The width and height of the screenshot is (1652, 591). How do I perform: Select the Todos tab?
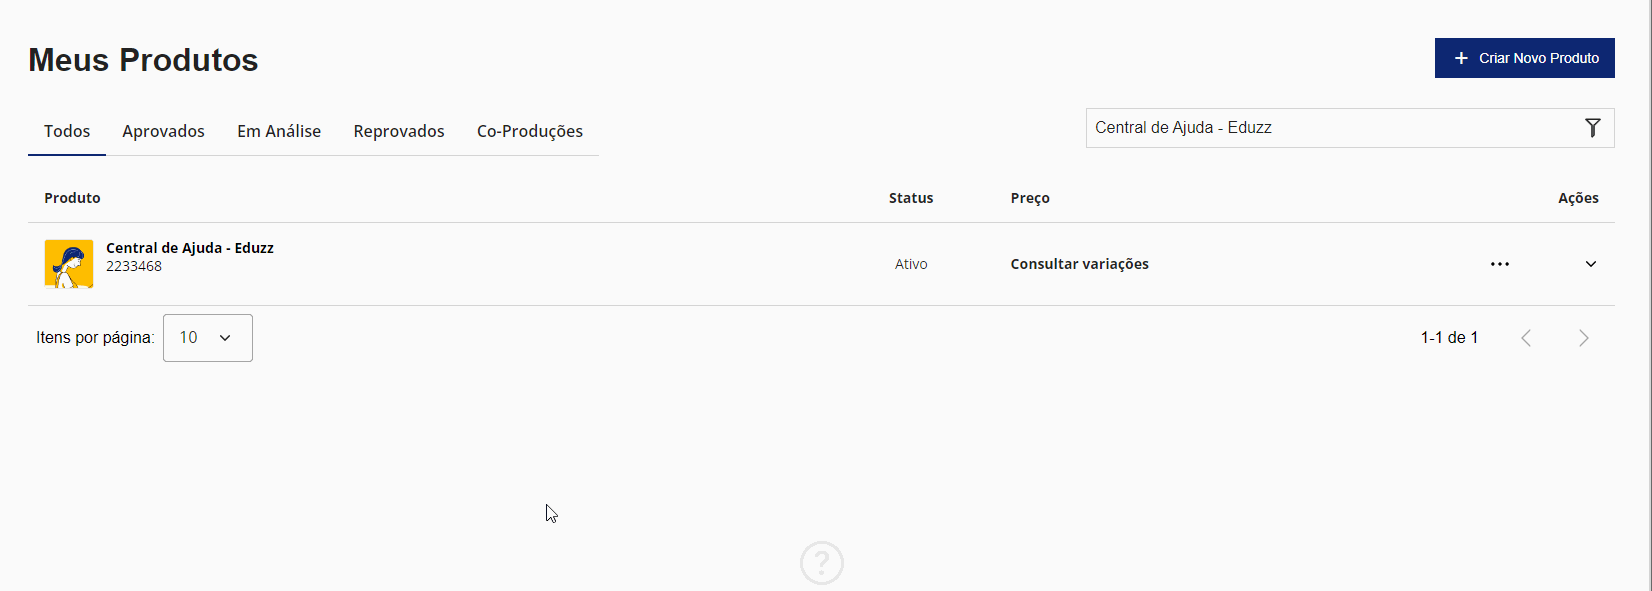[x=67, y=131]
